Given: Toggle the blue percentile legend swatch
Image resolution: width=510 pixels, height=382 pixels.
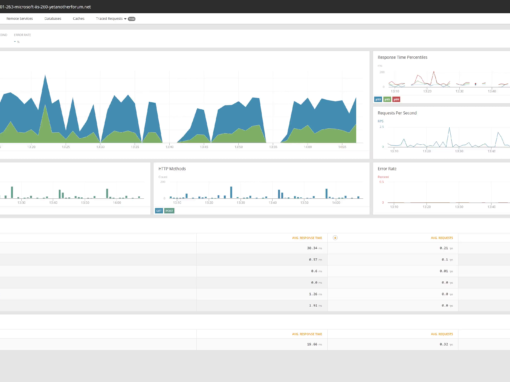Looking at the screenshot, I should click(x=378, y=99).
